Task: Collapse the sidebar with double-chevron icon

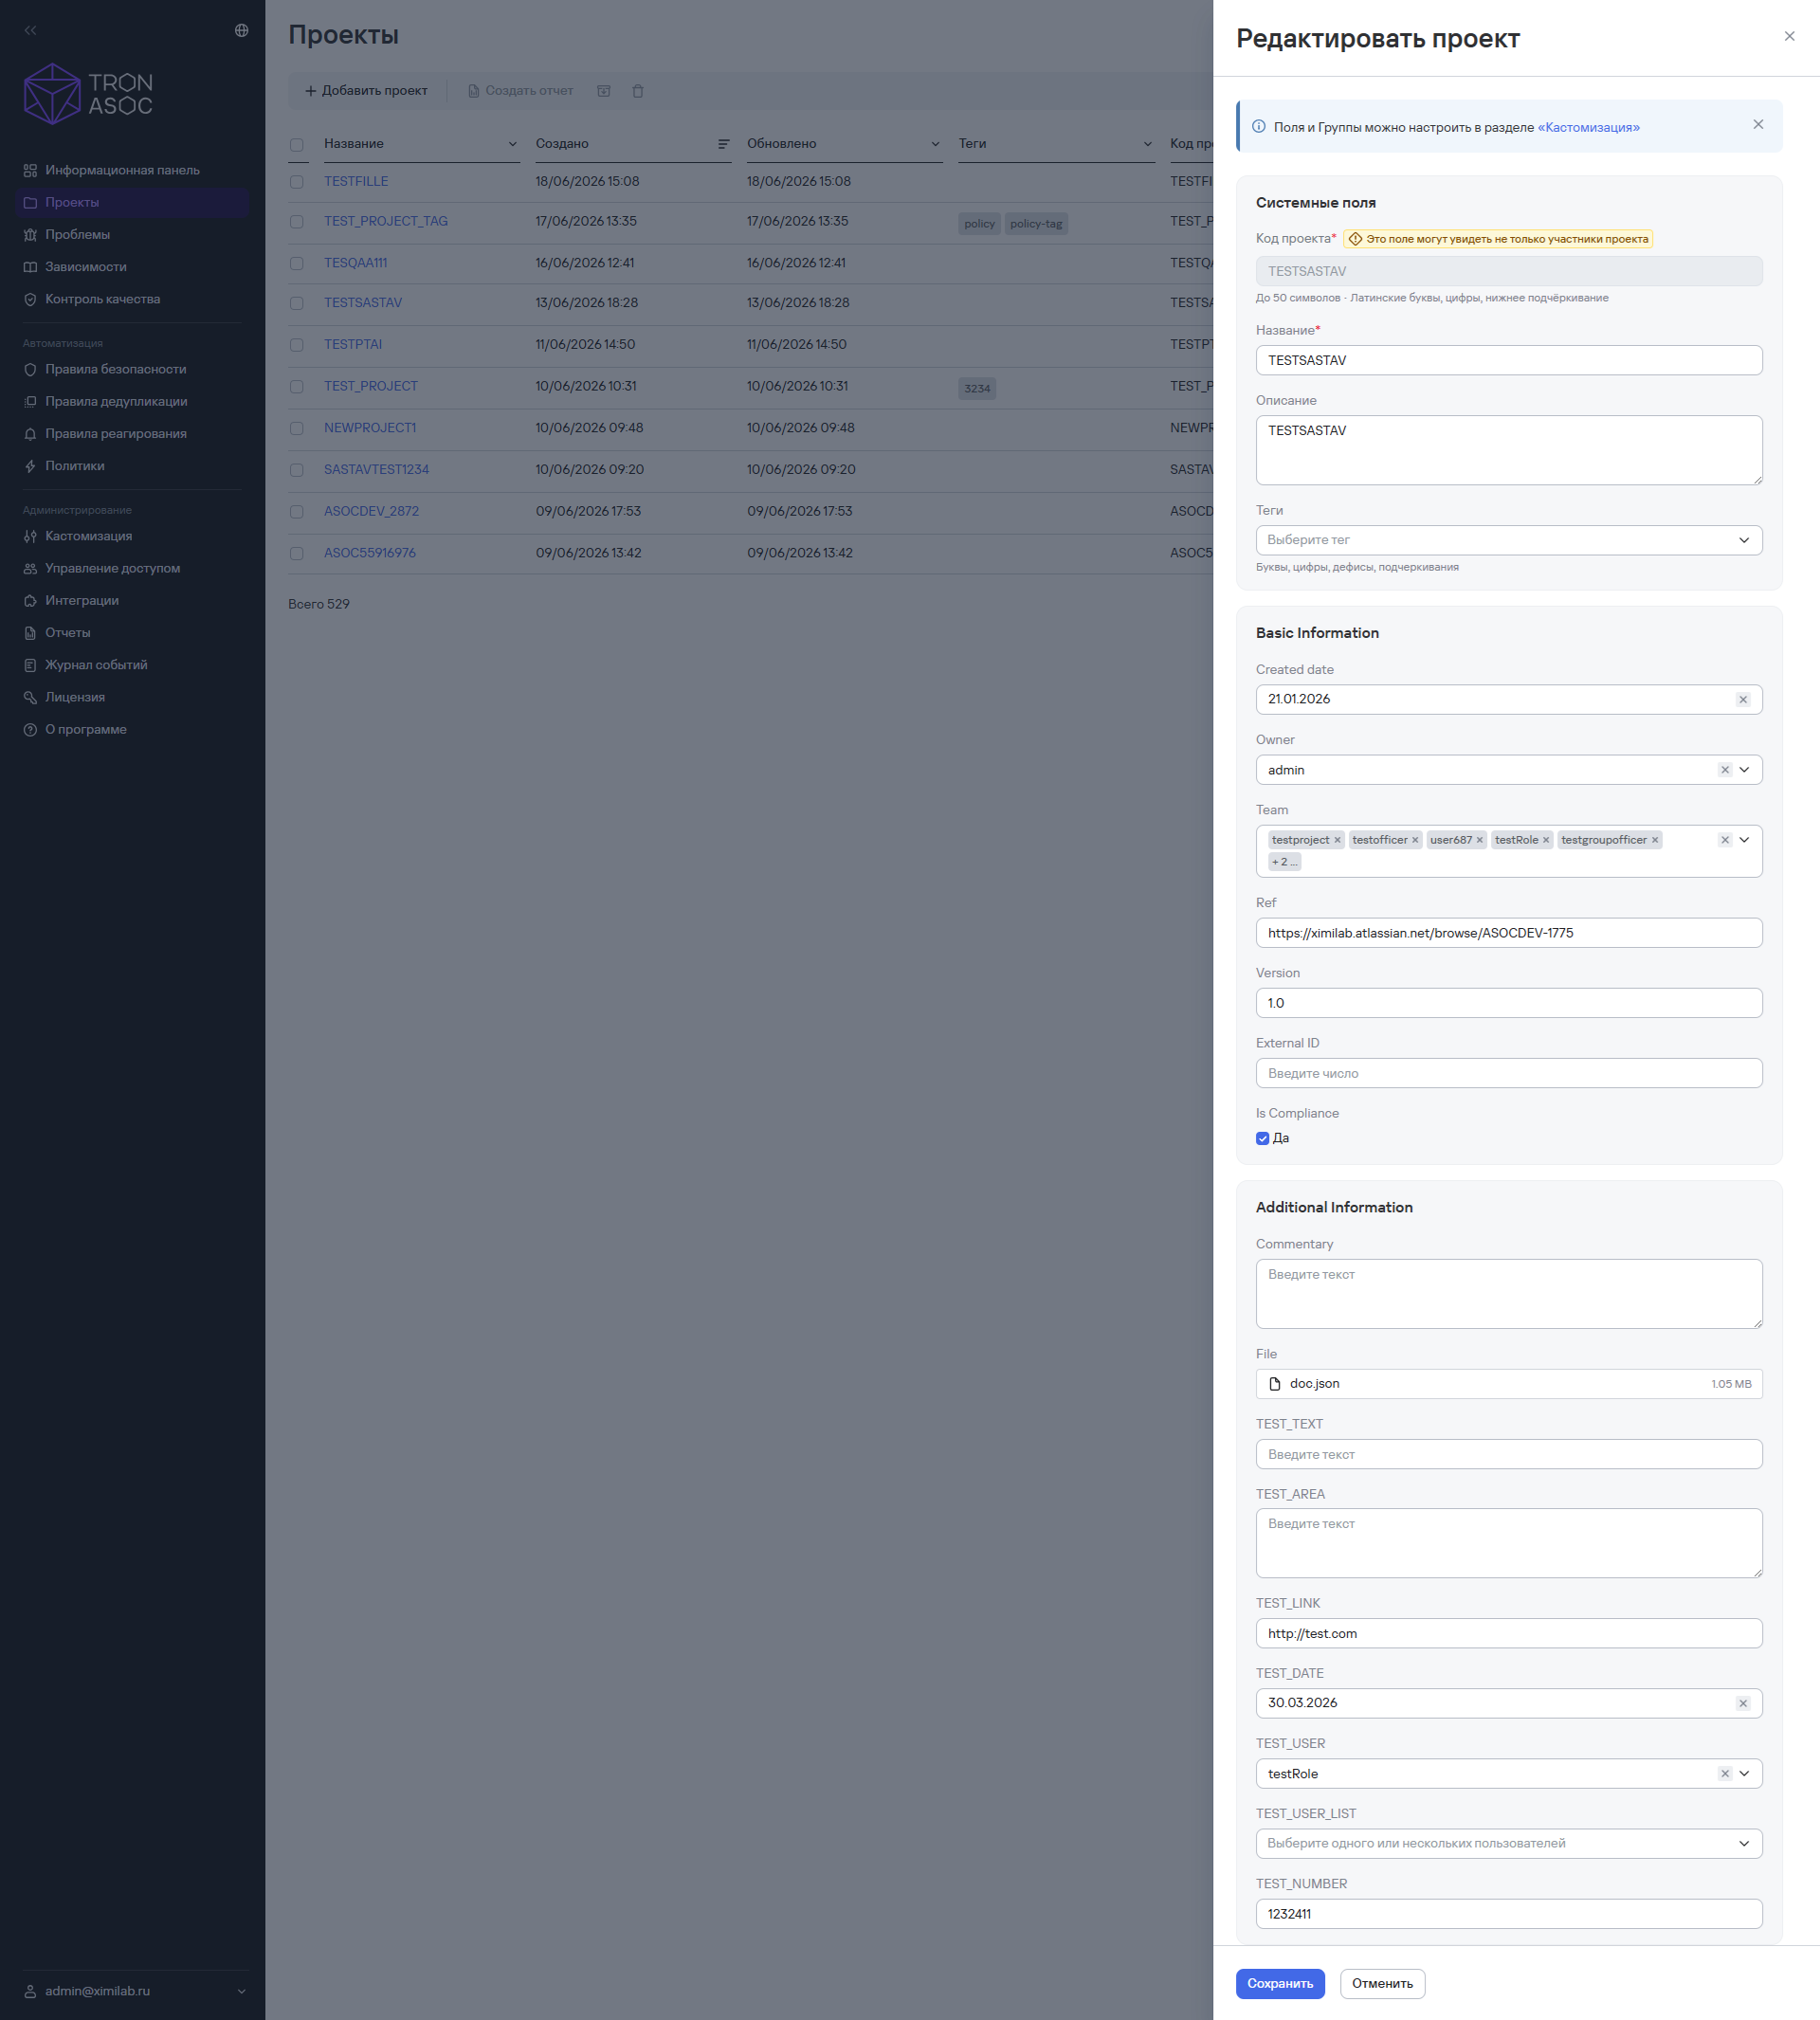Action: tap(31, 31)
